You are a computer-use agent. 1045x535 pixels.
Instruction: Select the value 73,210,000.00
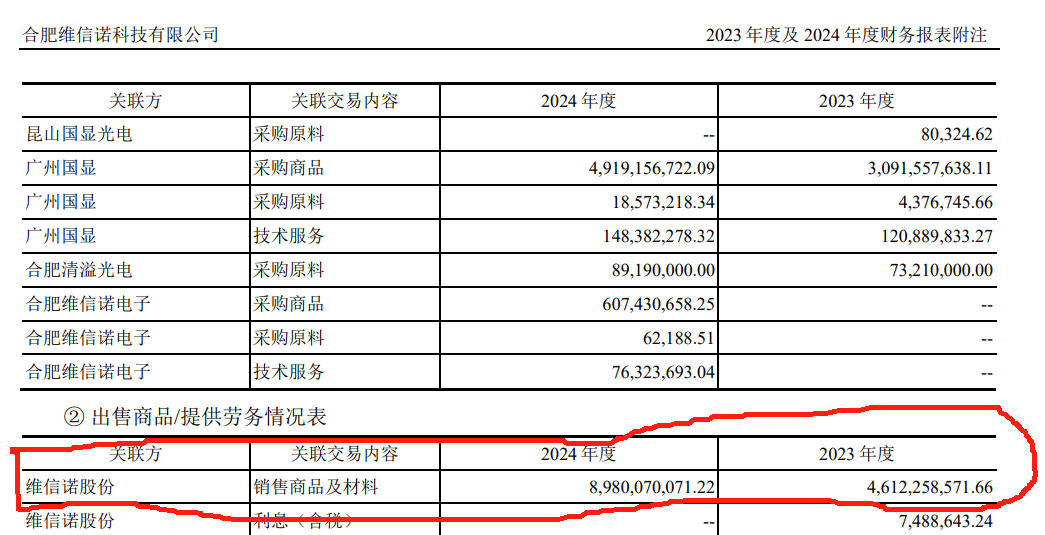click(942, 270)
